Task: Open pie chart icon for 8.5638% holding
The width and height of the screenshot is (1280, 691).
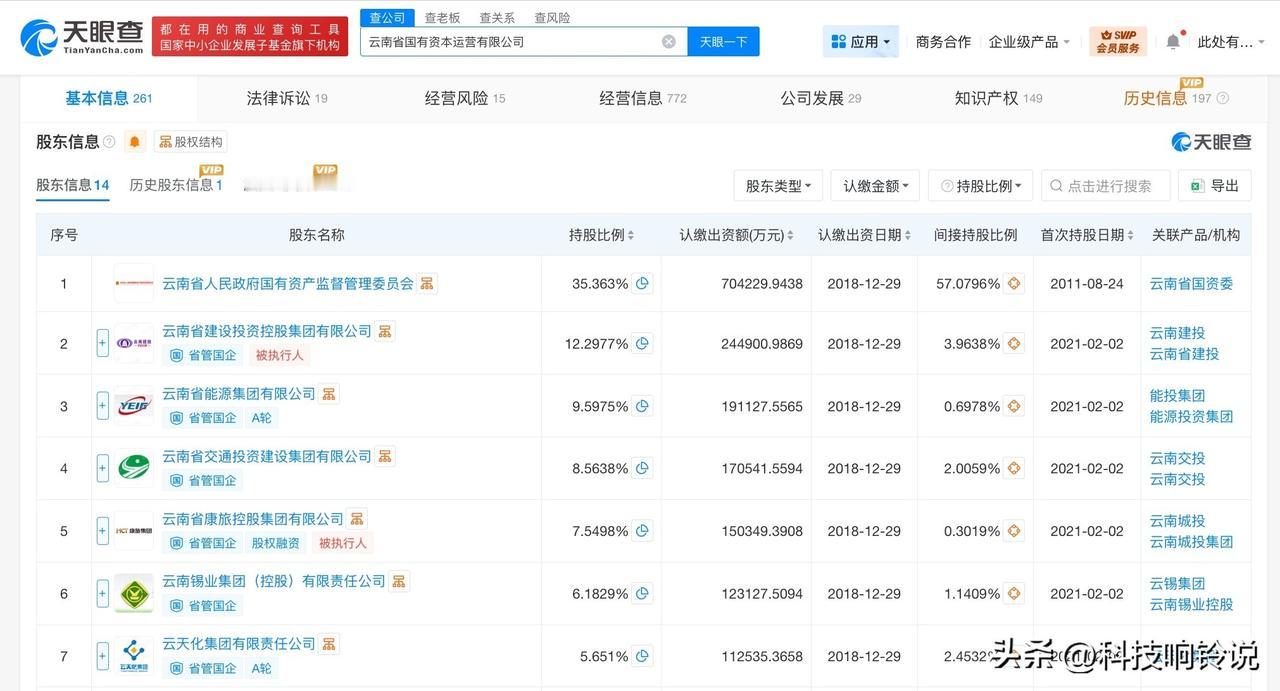Action: click(643, 469)
